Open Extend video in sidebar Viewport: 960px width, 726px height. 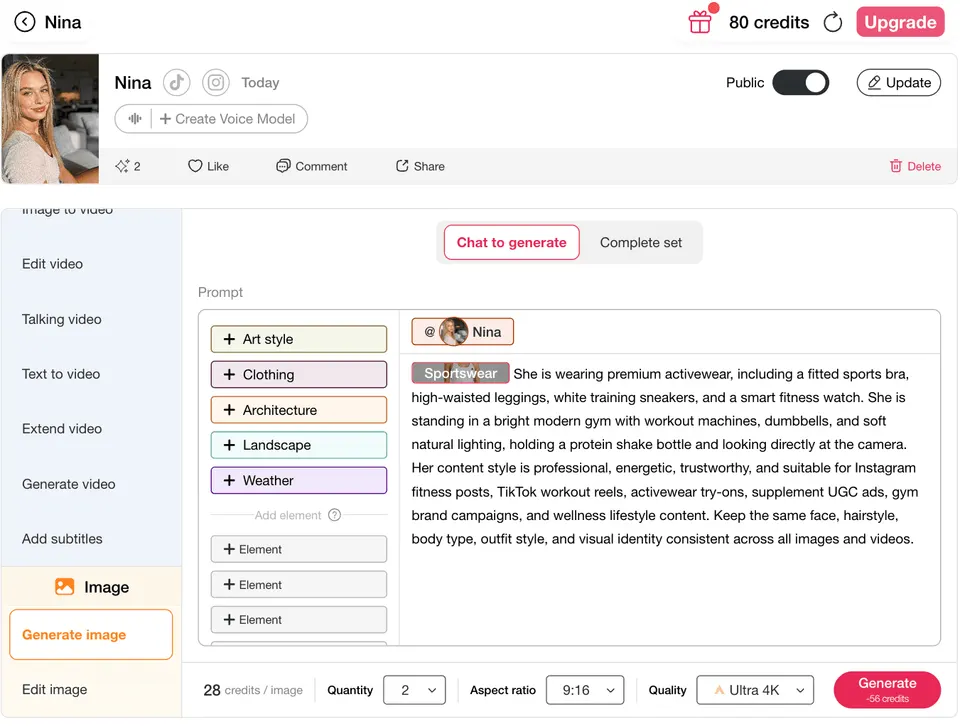point(62,428)
